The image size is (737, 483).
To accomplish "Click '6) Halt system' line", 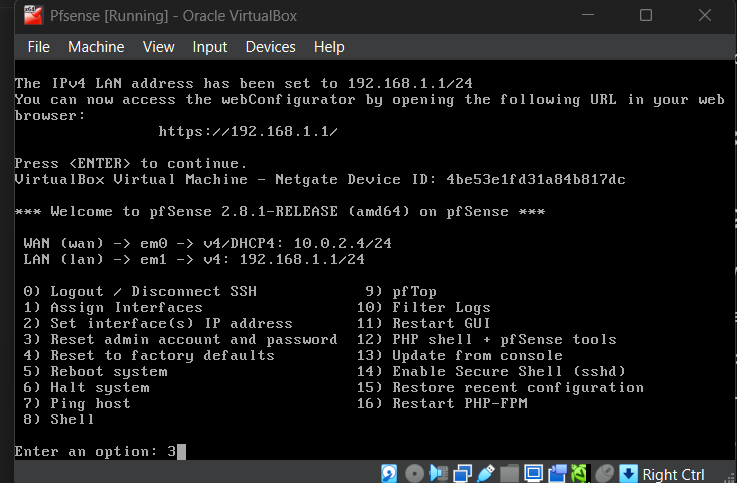I will click(86, 388).
